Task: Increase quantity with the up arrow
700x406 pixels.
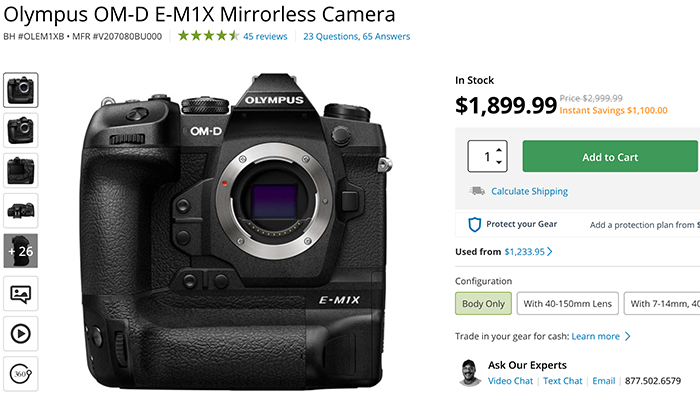Action: tap(500, 149)
